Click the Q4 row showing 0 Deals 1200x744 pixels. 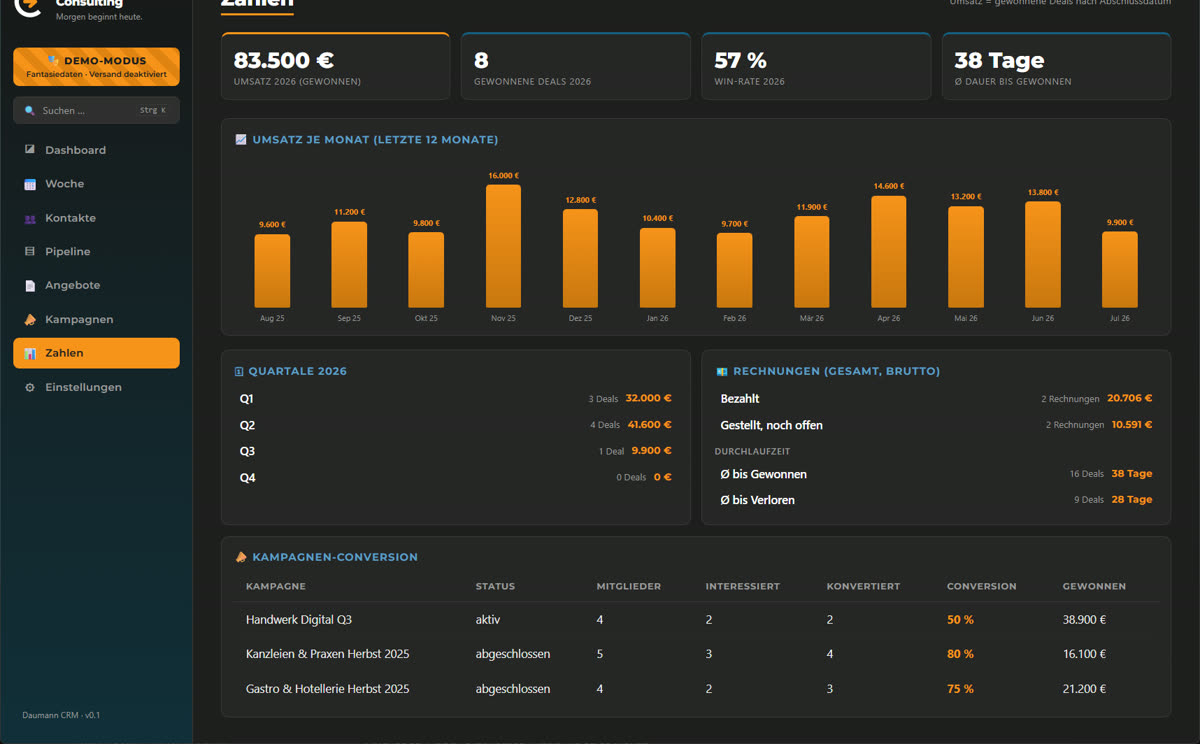[455, 478]
